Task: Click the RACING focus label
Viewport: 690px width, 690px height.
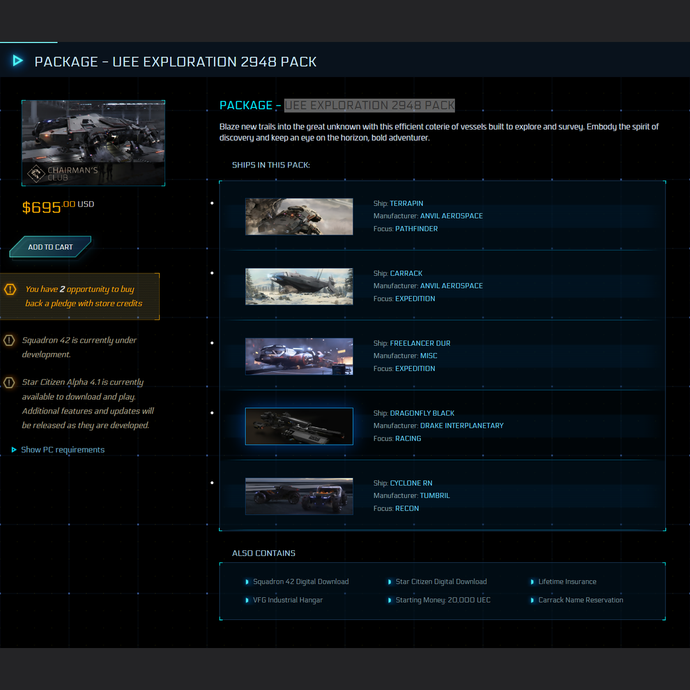Action: (x=408, y=439)
